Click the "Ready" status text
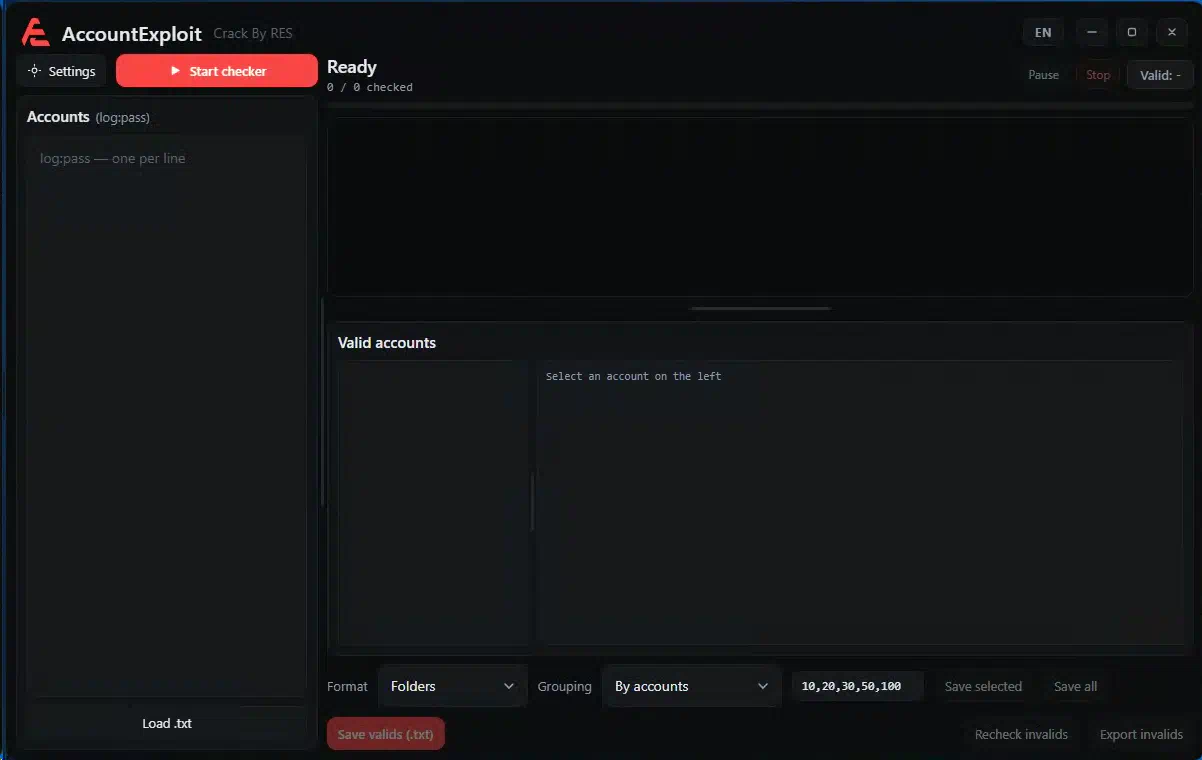Image resolution: width=1202 pixels, height=760 pixels. point(352,67)
